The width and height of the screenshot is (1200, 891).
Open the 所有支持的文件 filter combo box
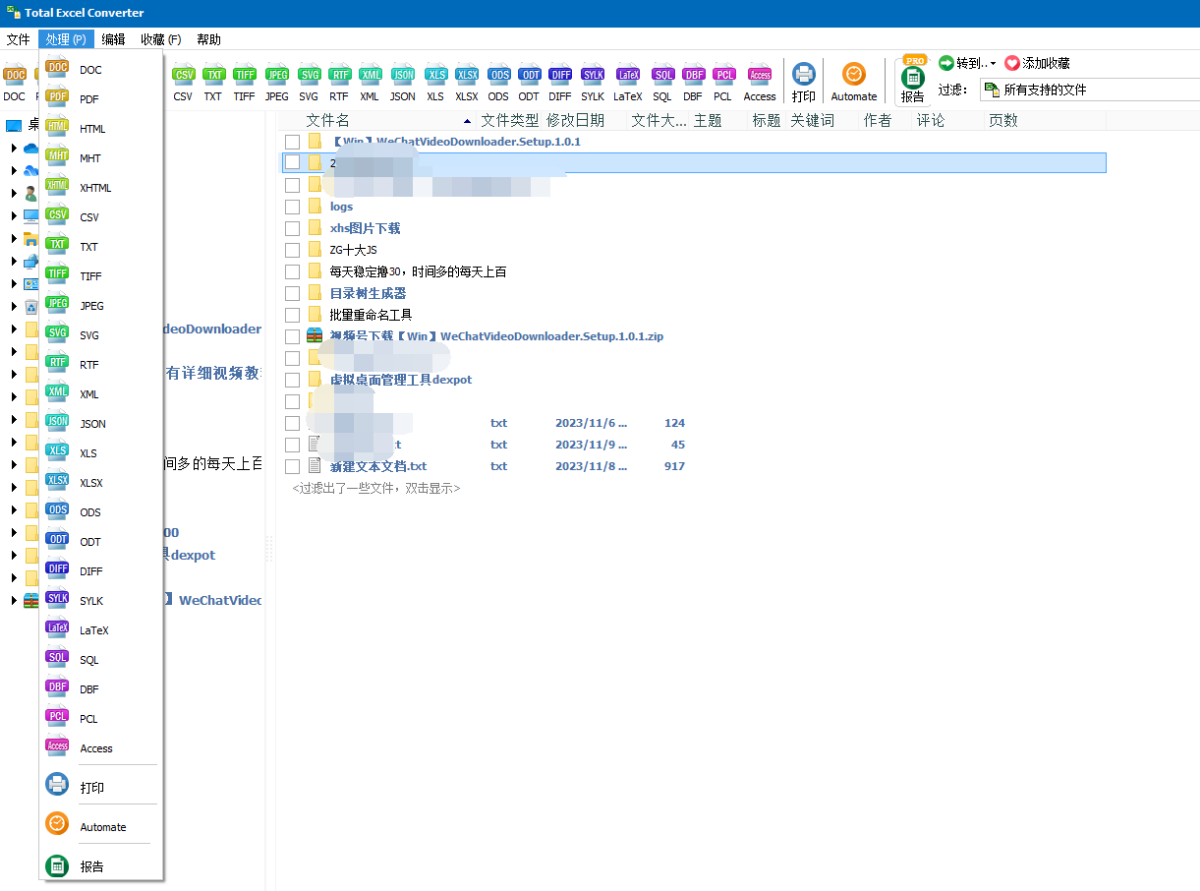tap(1089, 90)
